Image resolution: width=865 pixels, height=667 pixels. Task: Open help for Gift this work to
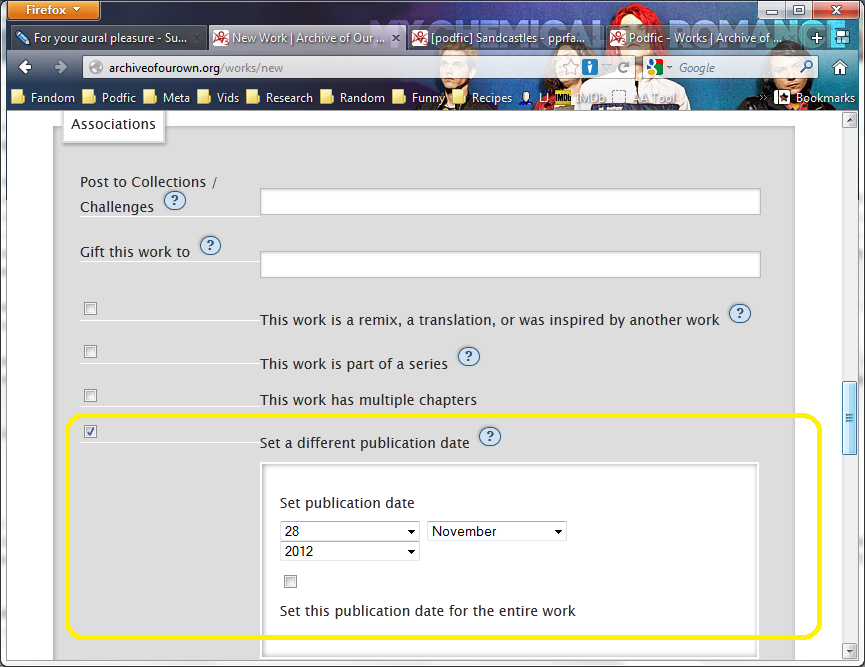click(210, 246)
